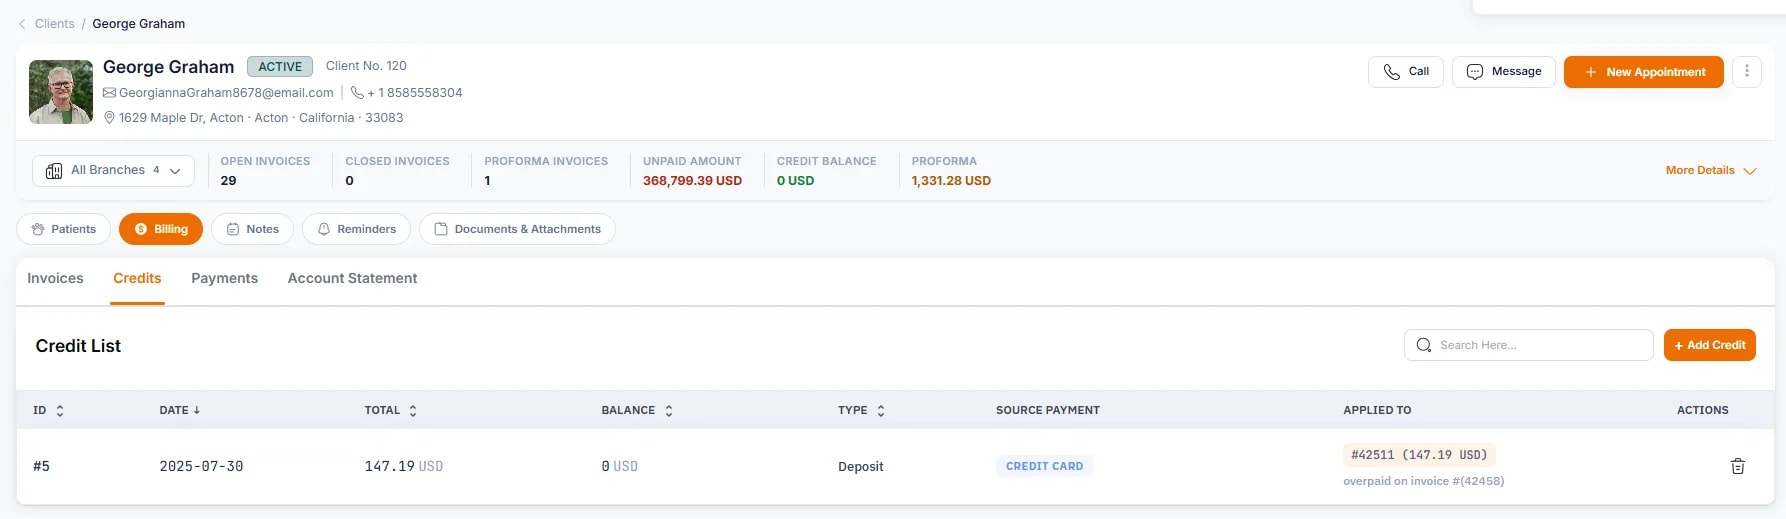
Task: Delete credit #5 with the trash icon
Action: point(1738,467)
